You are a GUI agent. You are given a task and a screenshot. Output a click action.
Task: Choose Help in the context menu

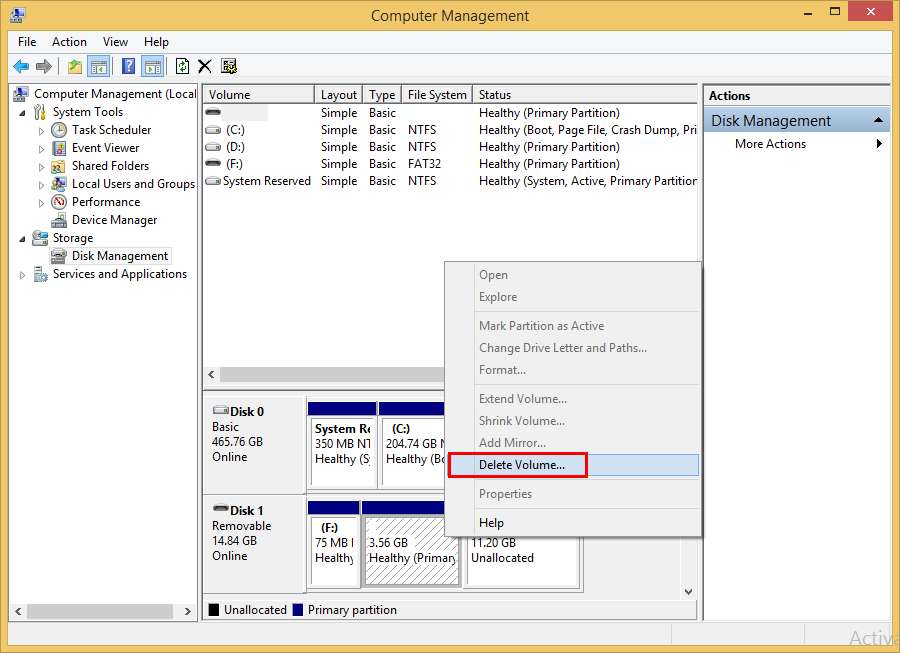(574, 523)
